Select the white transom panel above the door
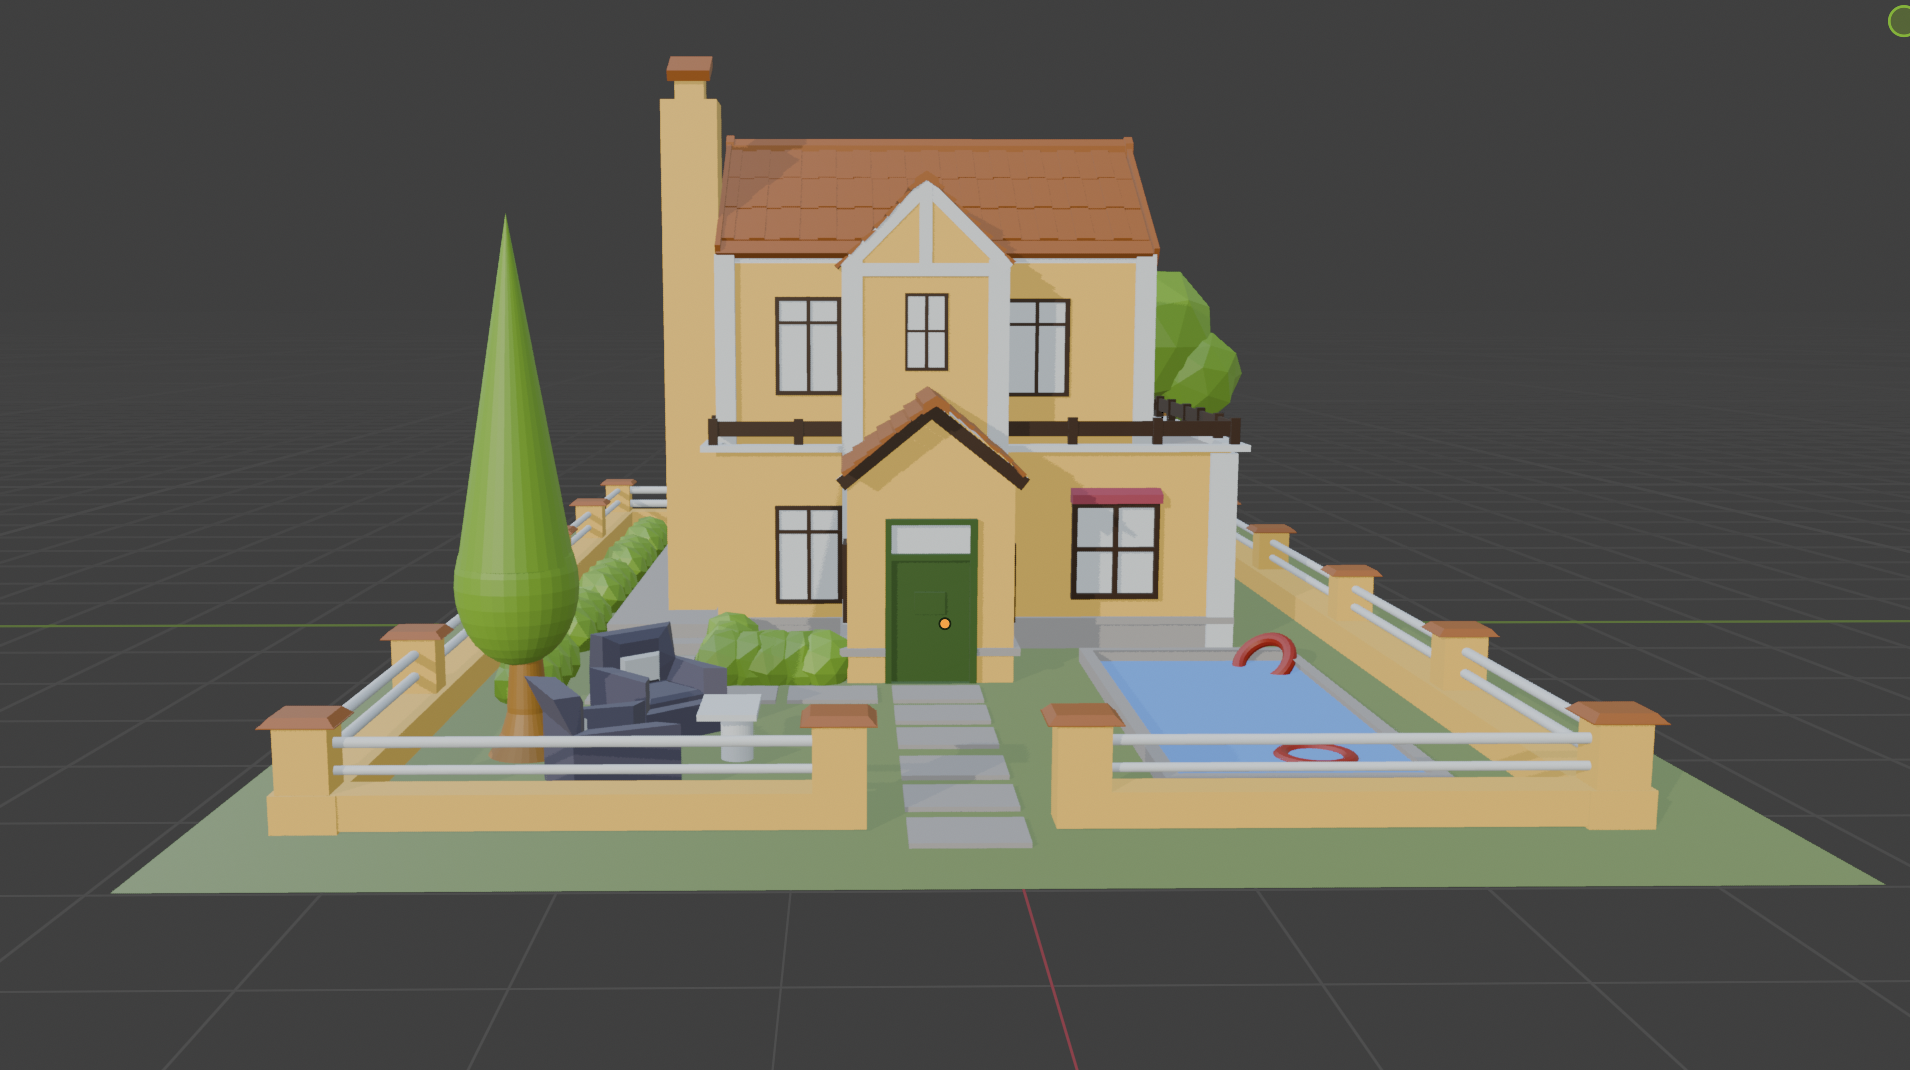Viewport: 1910px width, 1070px height. tap(931, 540)
